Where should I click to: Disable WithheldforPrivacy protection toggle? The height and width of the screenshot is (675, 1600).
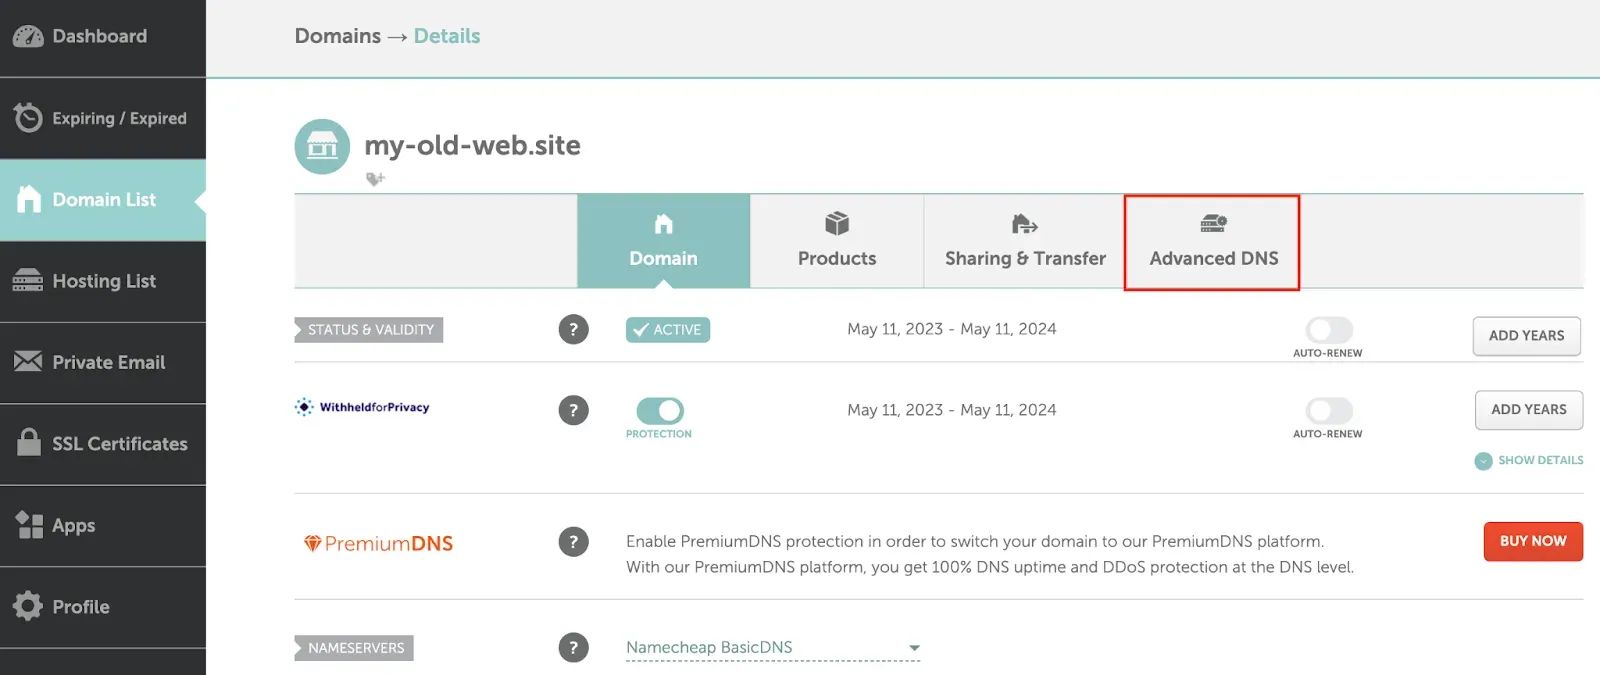pyautogui.click(x=659, y=410)
